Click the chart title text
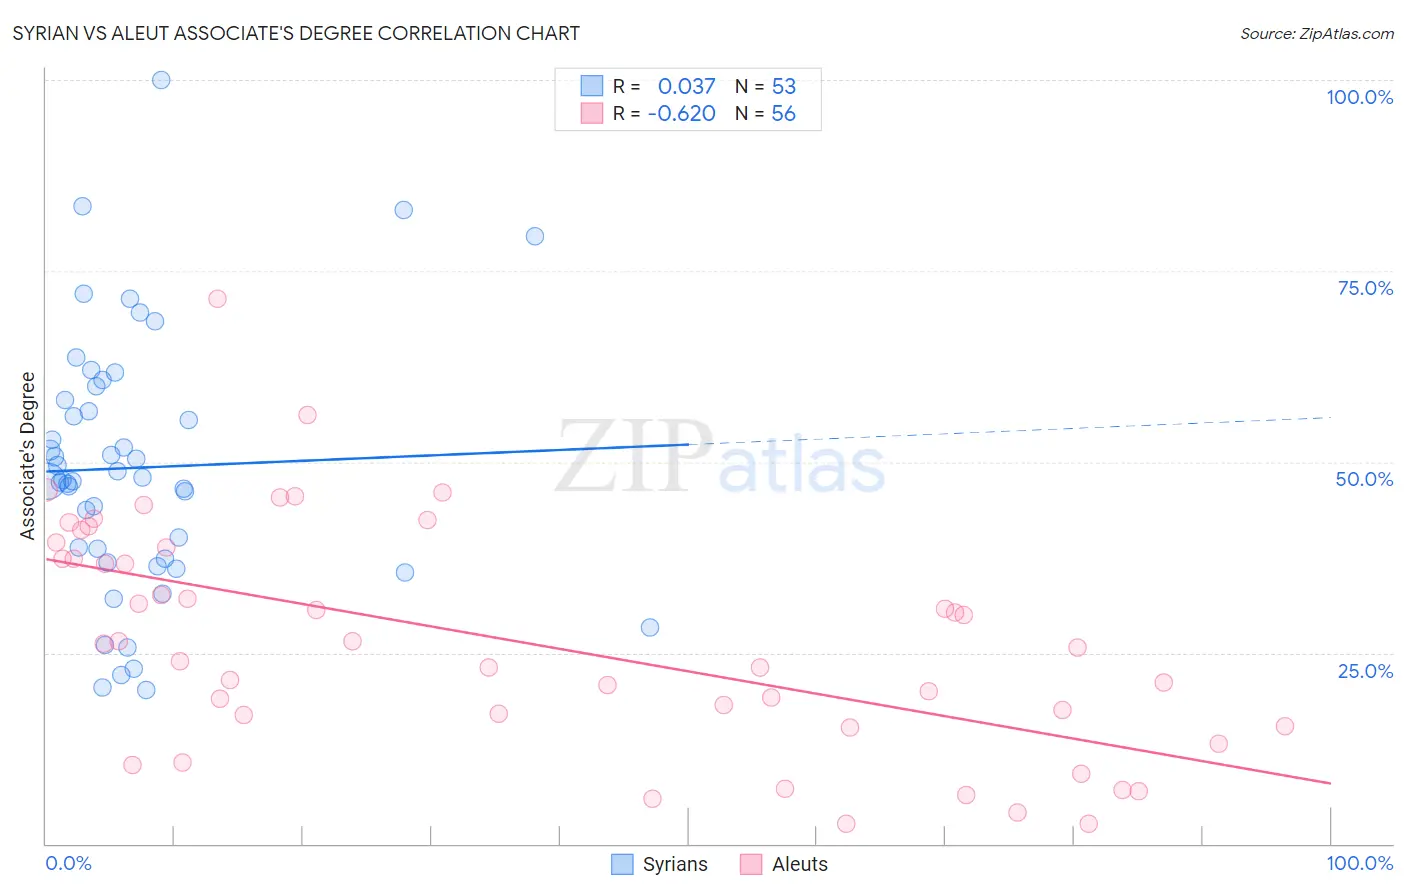The width and height of the screenshot is (1406, 892). coord(296,34)
